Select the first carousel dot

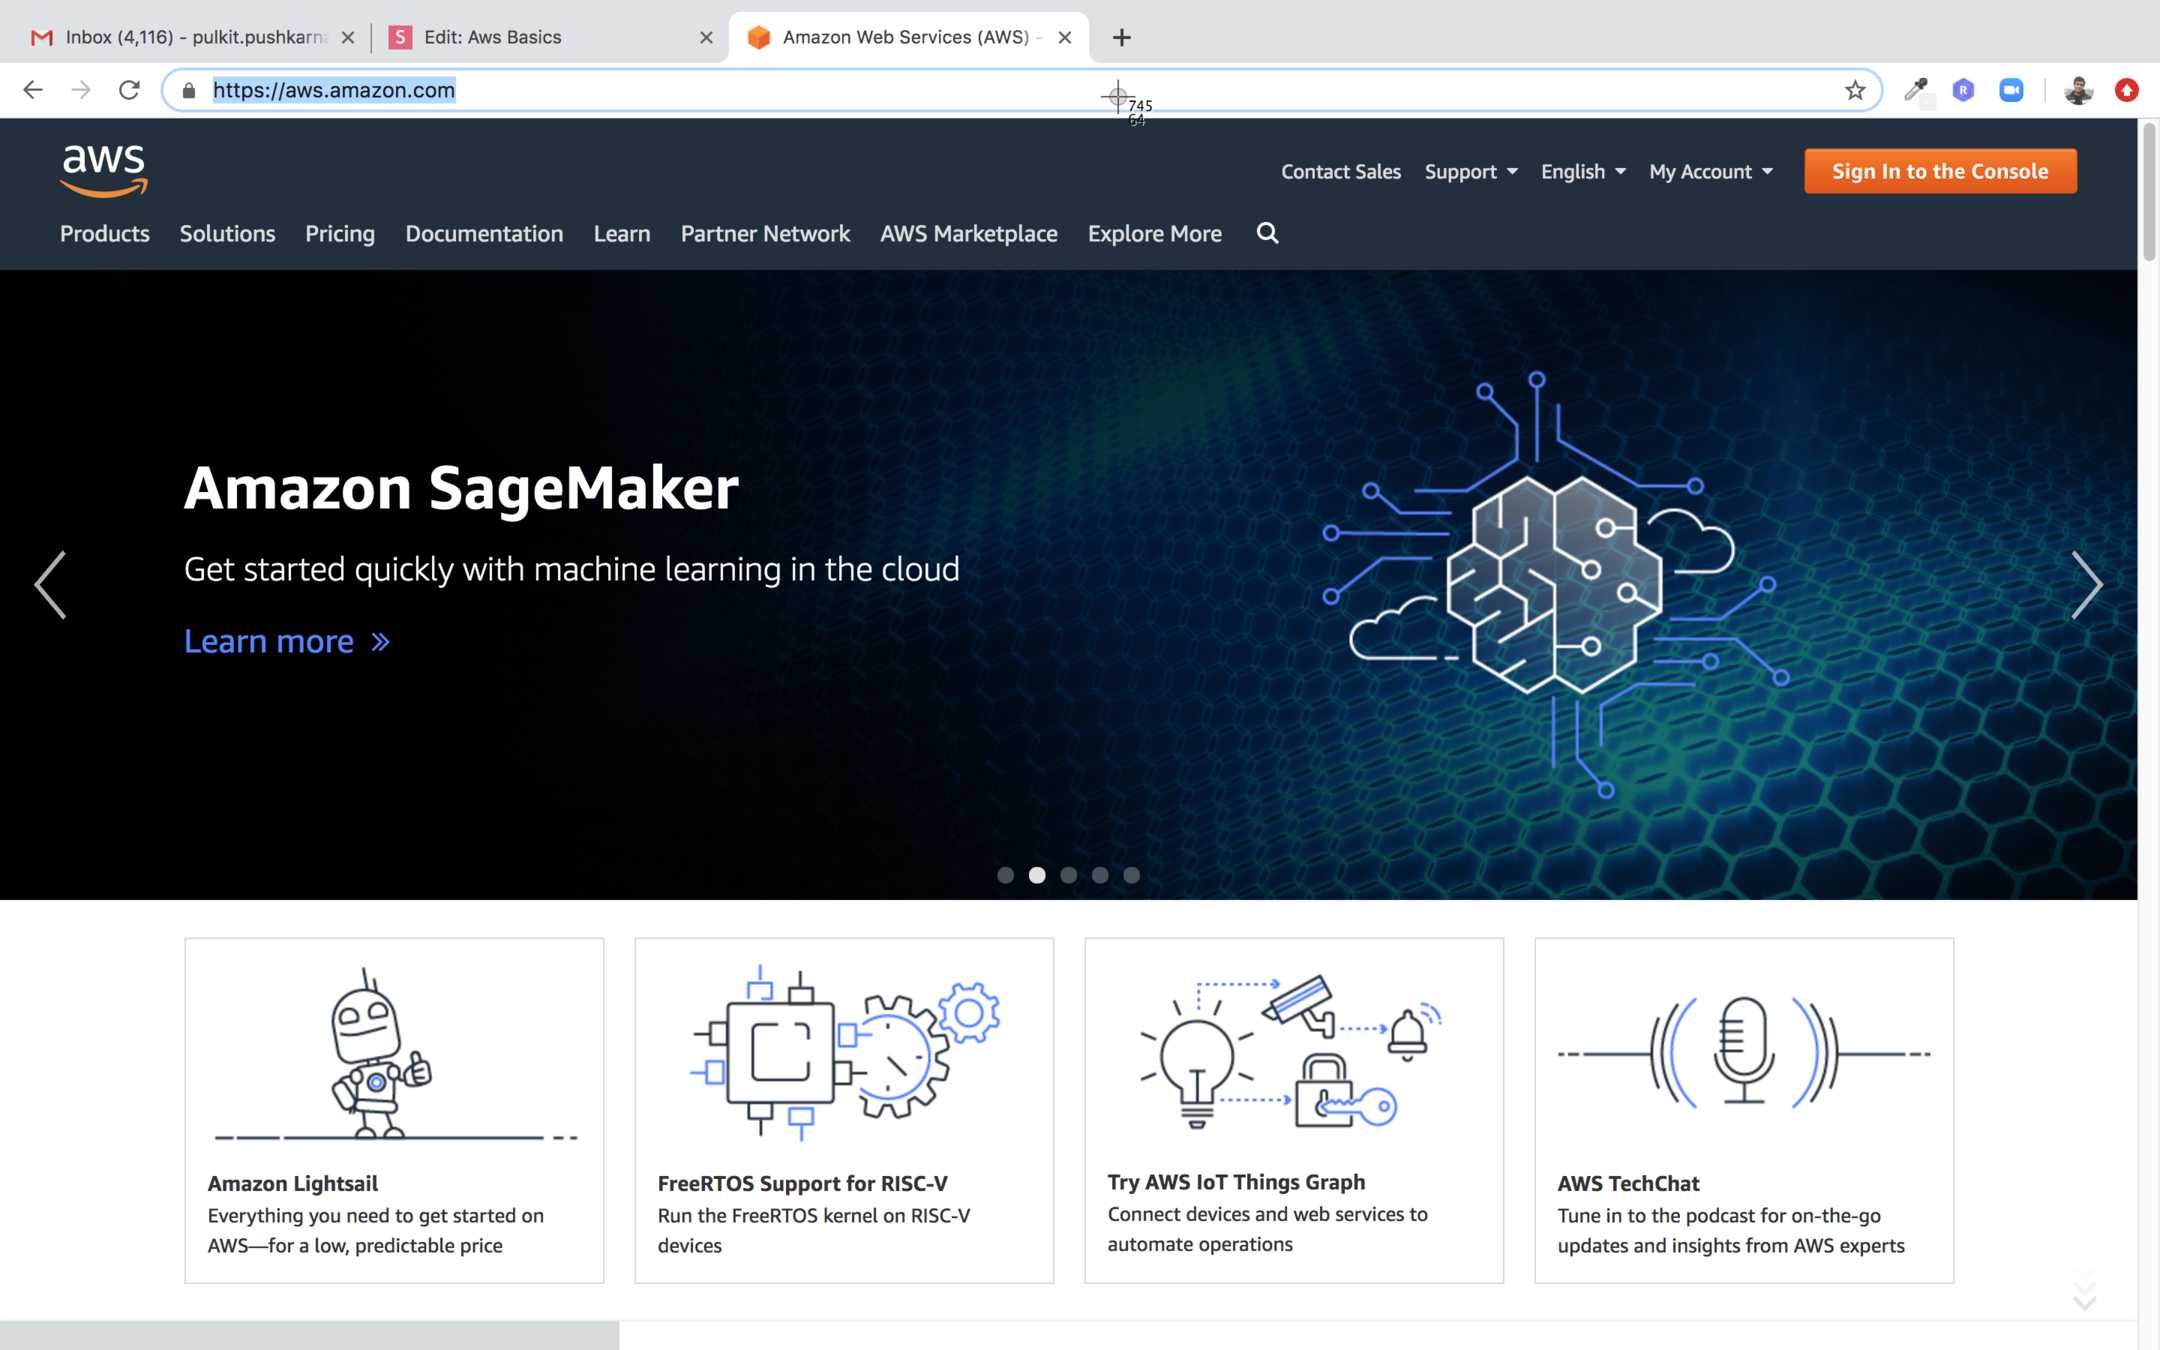click(1006, 875)
